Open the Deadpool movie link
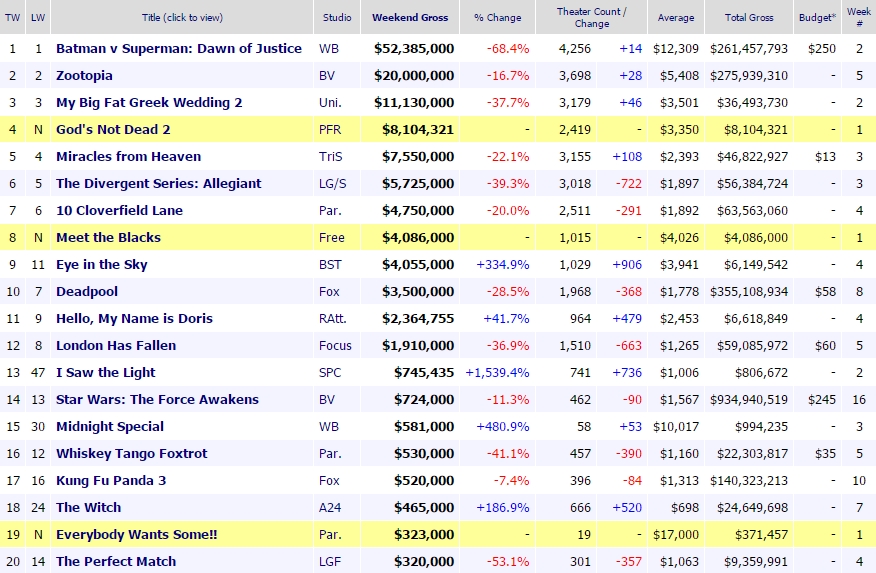 coord(87,292)
